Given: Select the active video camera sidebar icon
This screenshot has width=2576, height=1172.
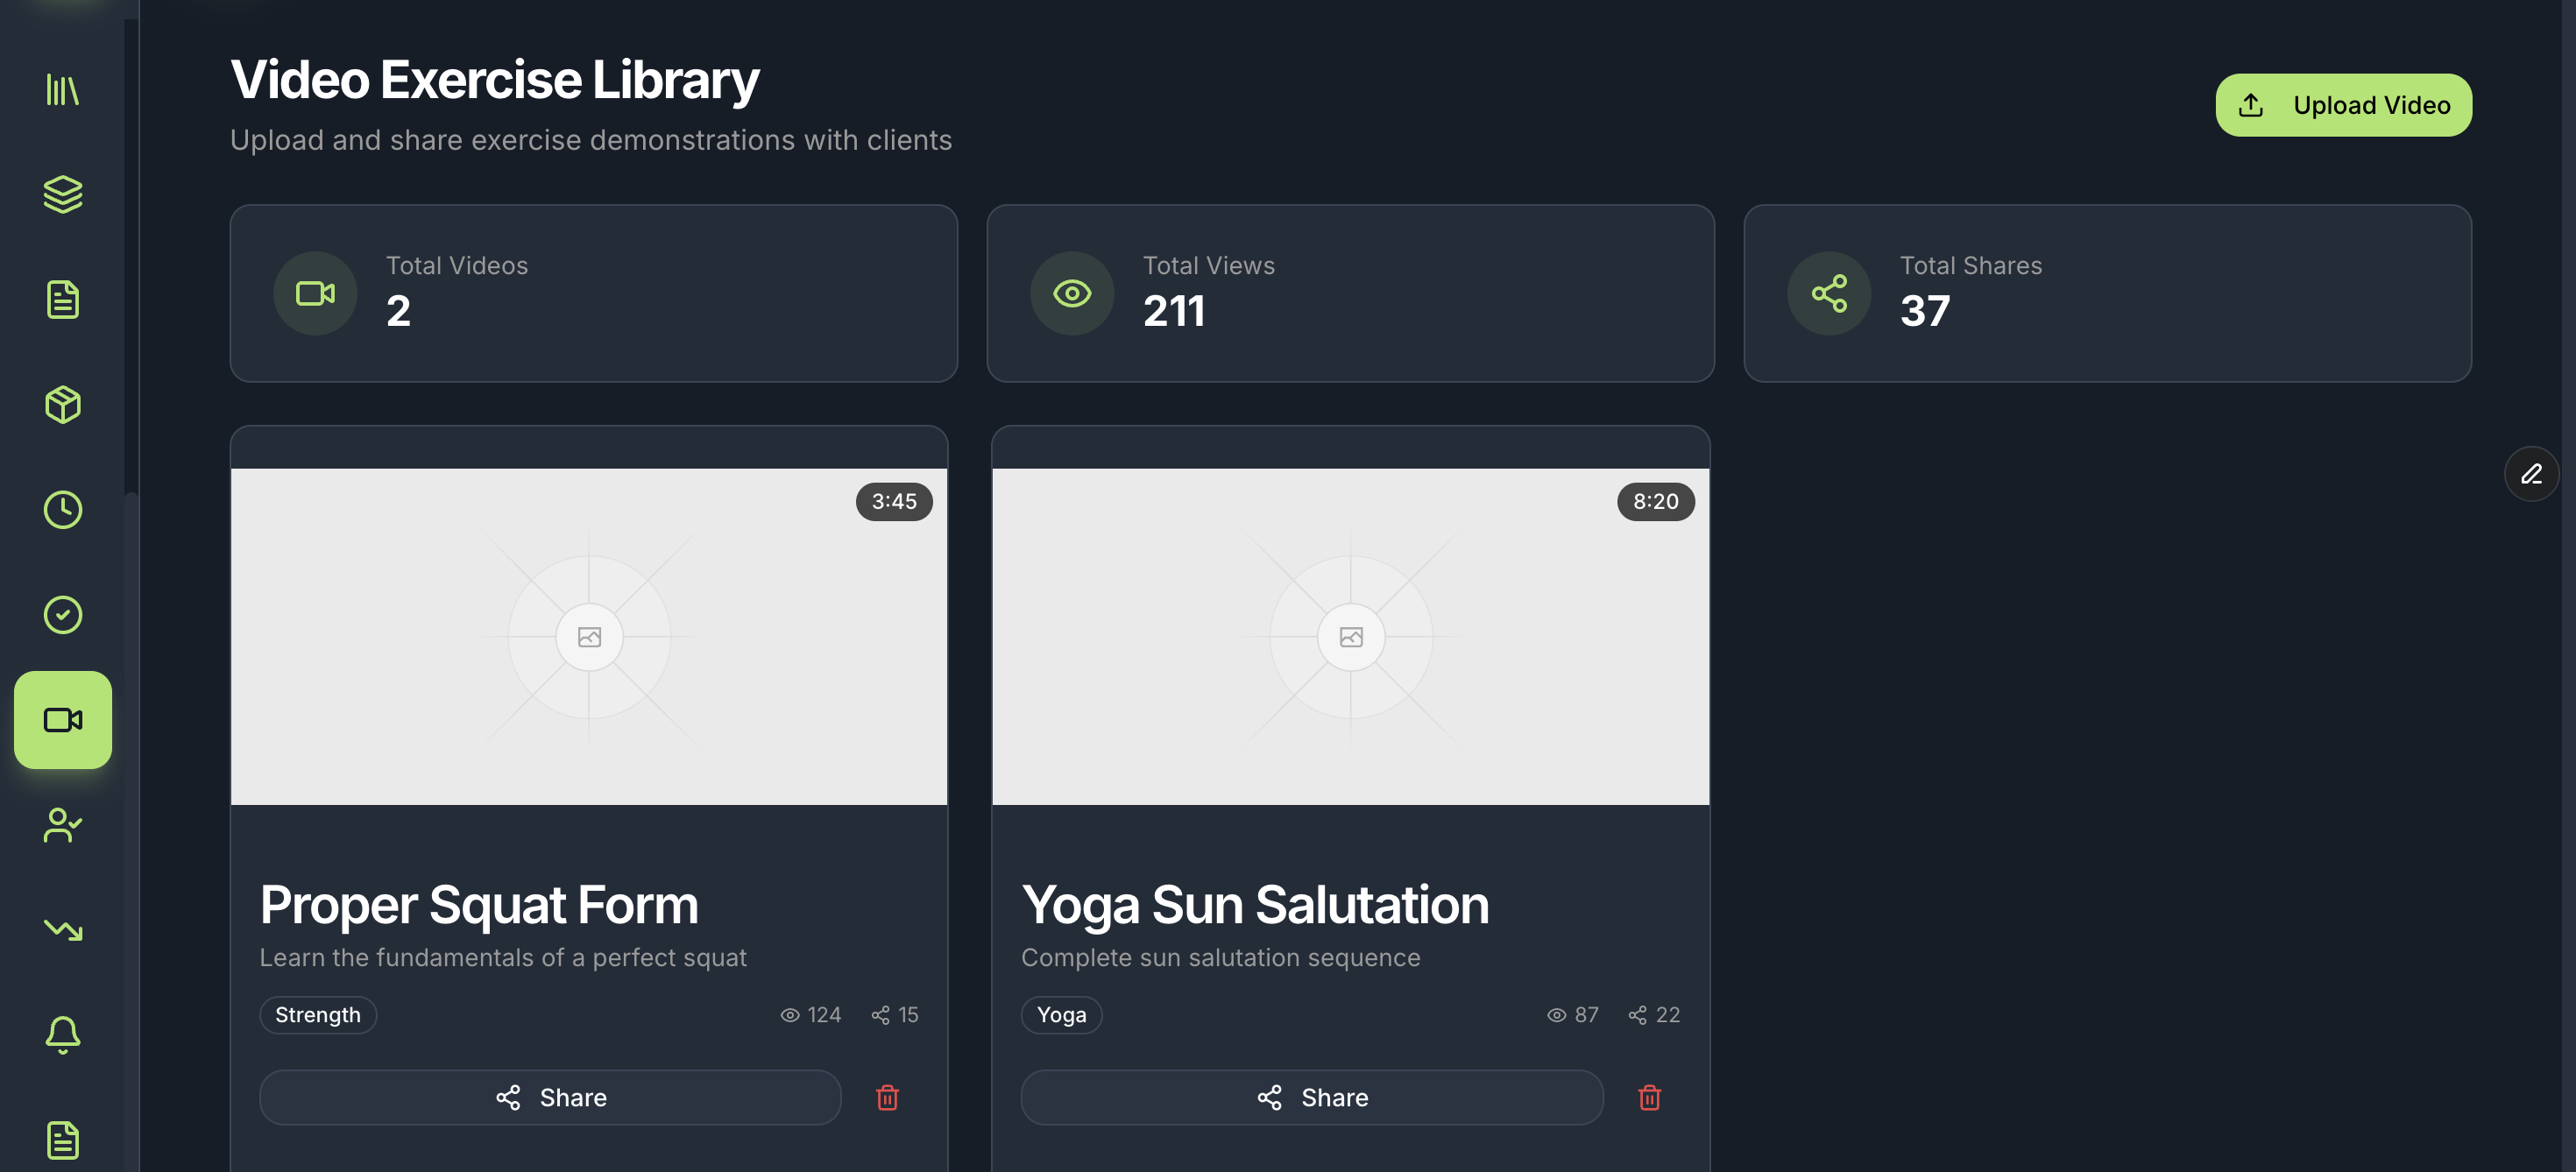Looking at the screenshot, I should (62, 720).
